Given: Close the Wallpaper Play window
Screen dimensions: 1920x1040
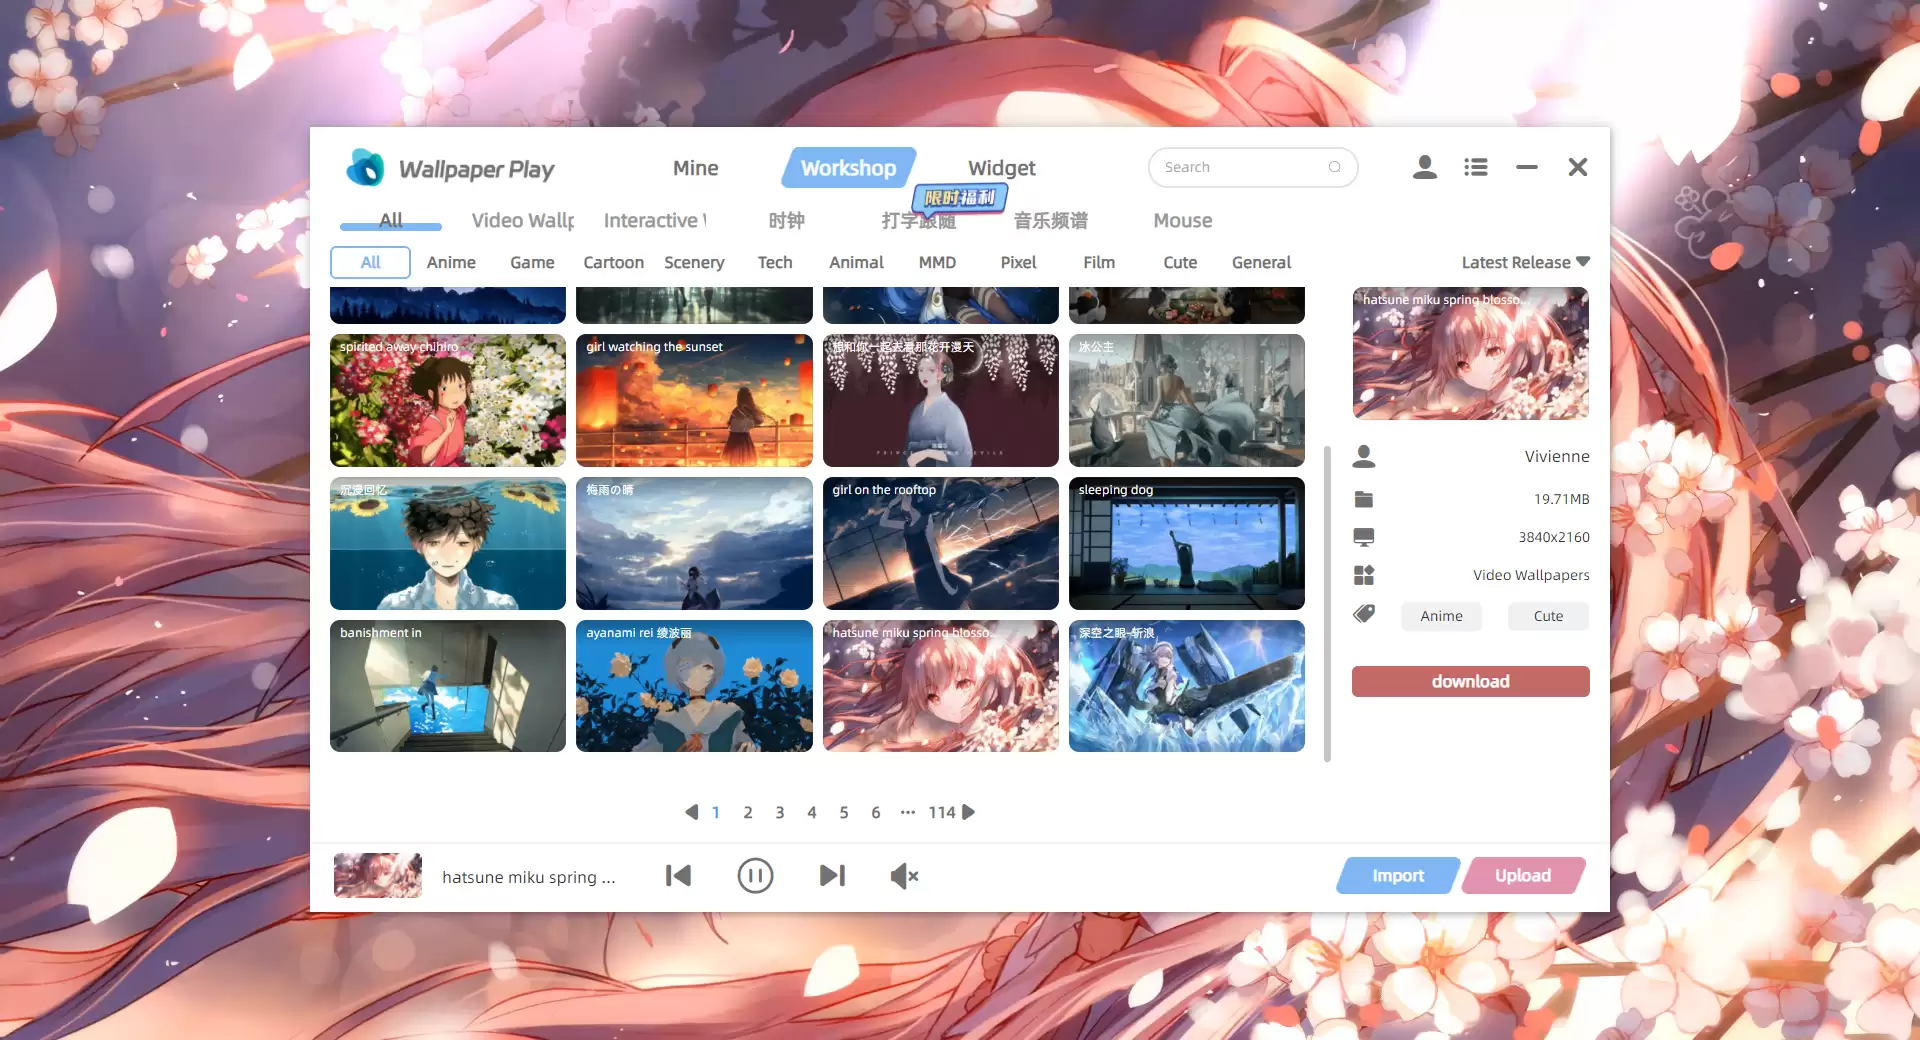Looking at the screenshot, I should [1577, 167].
